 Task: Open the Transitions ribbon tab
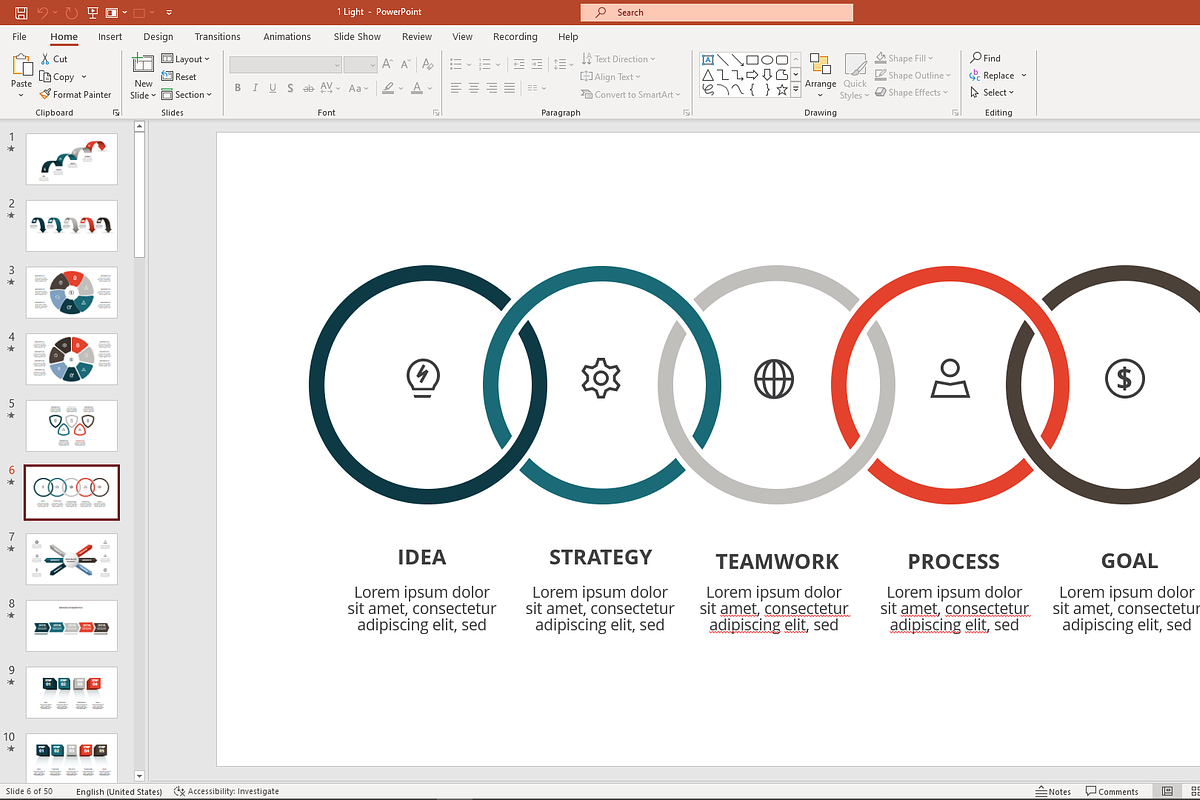[x=217, y=37]
